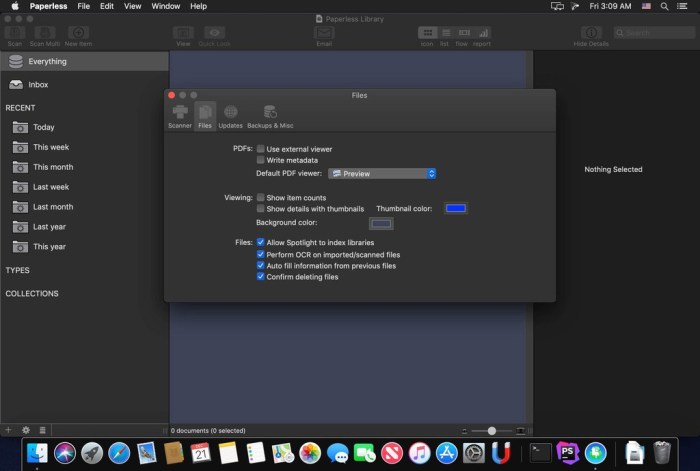Open Finder from the dock

[38, 453]
